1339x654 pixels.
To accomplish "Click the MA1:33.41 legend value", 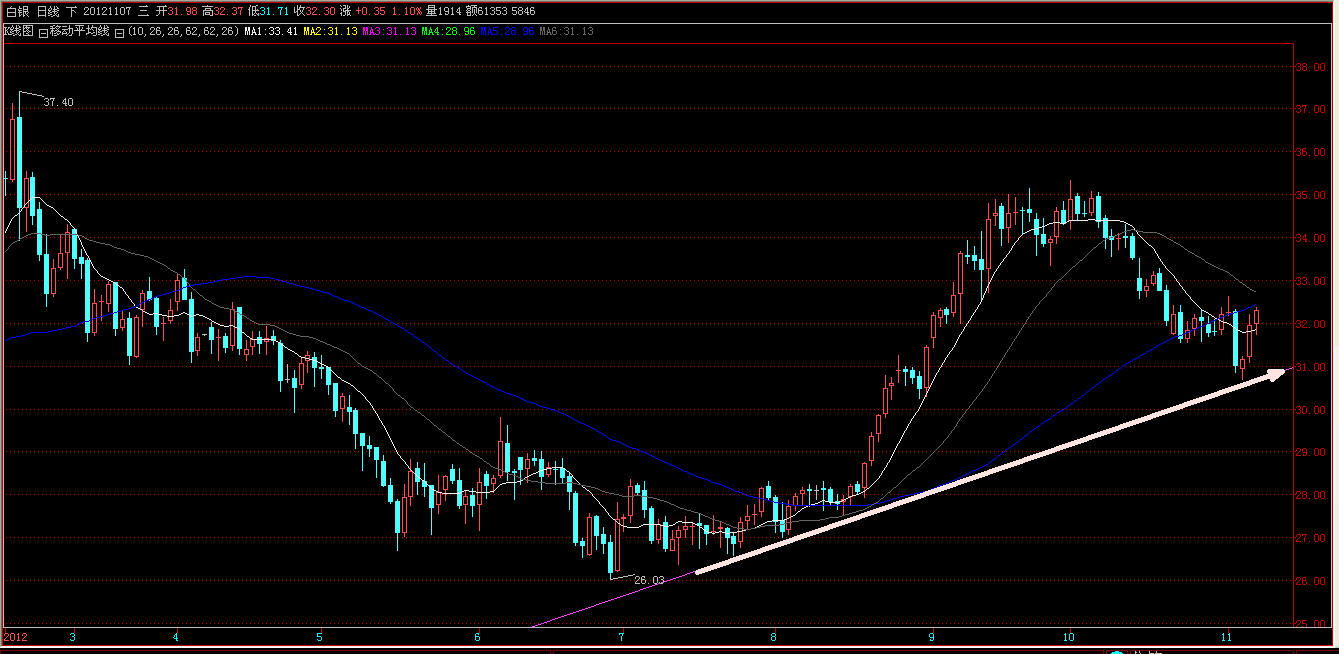I will click(x=271, y=32).
